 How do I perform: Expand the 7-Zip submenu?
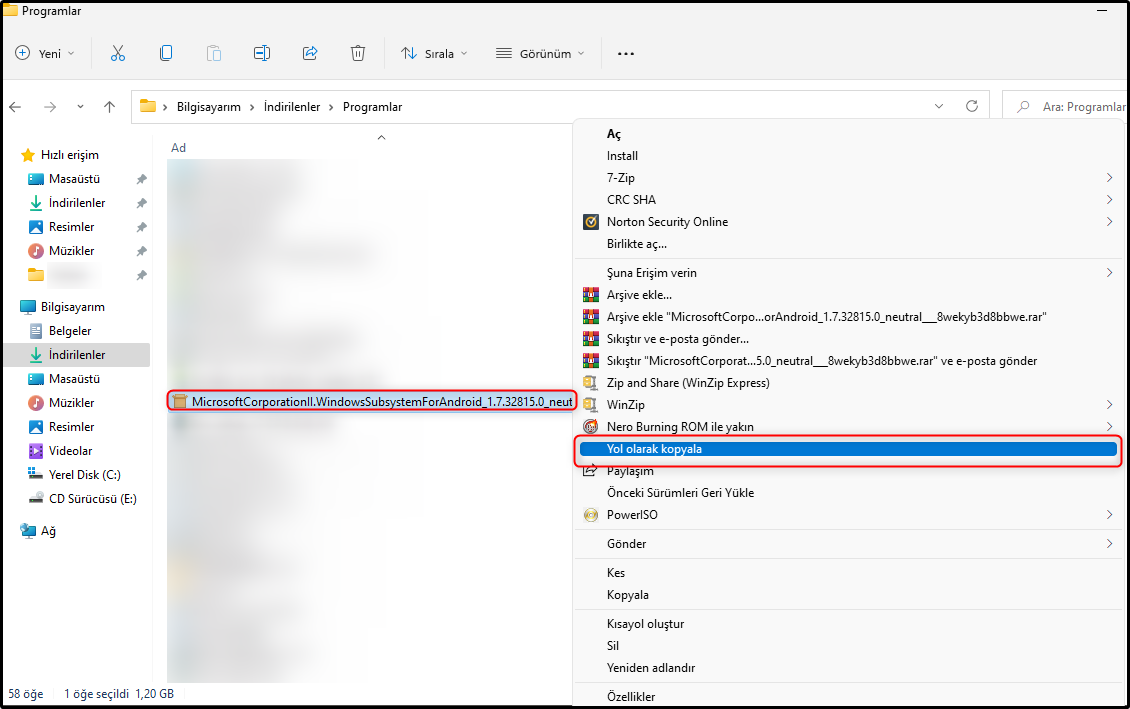point(848,177)
